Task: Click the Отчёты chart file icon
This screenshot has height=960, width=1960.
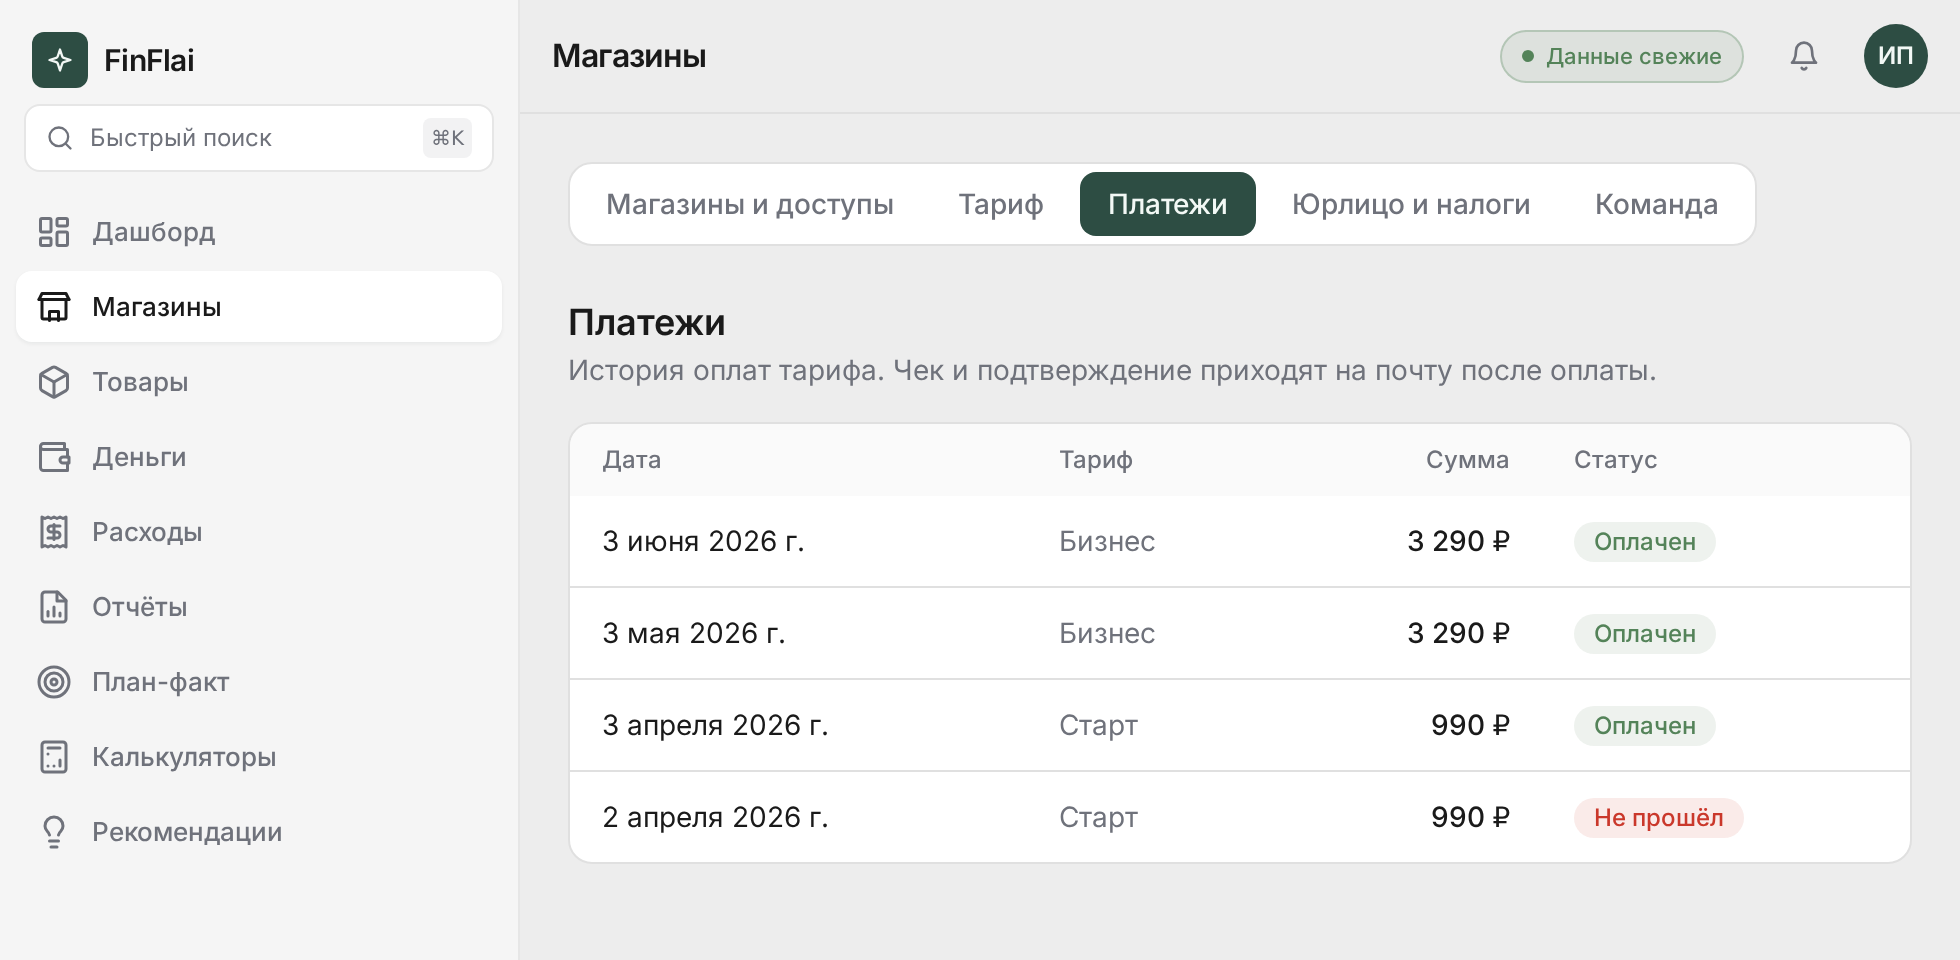Action: point(54,607)
